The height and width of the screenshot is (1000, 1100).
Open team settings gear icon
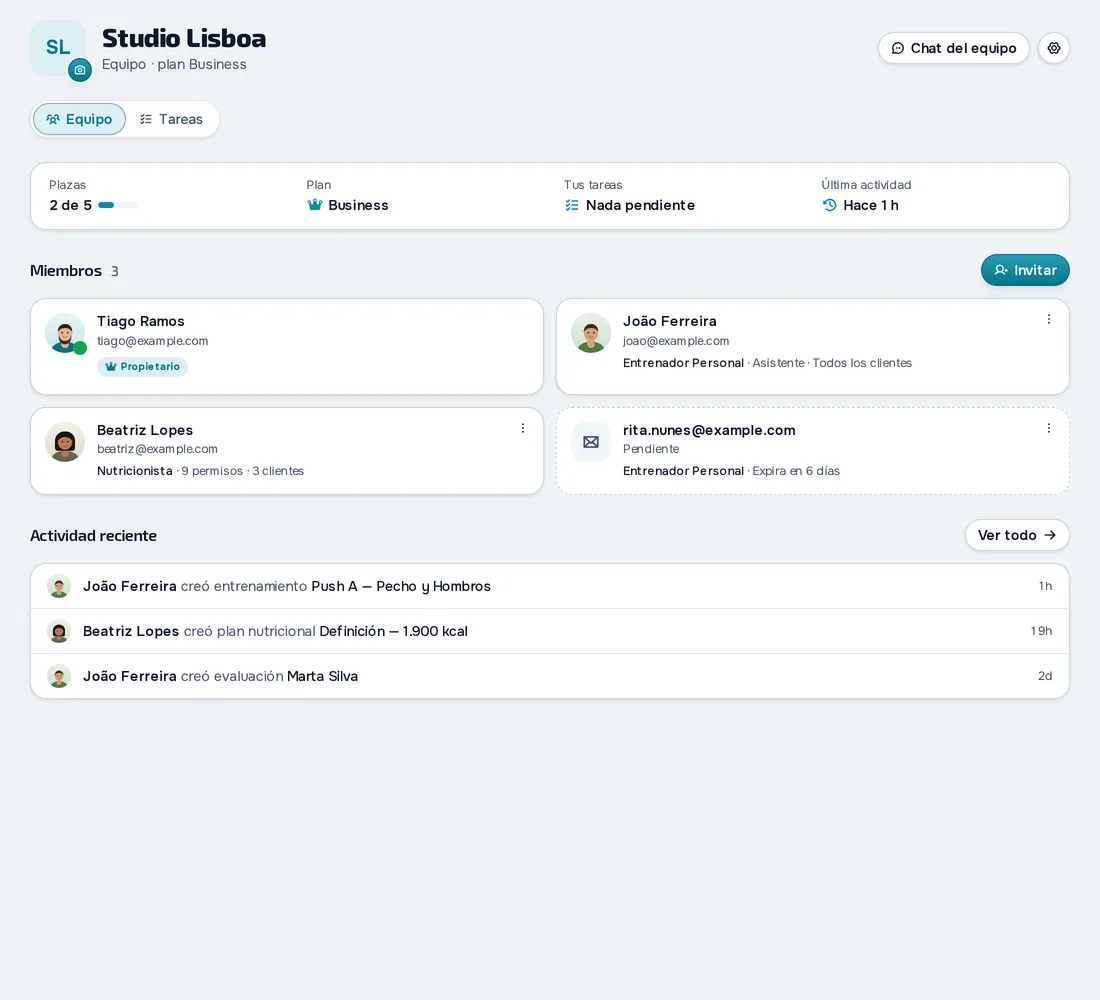(1054, 48)
